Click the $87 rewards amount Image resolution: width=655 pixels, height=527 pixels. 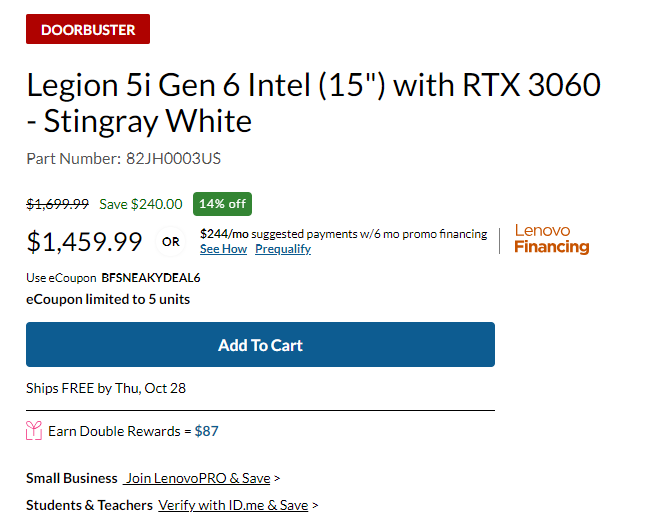pos(206,431)
